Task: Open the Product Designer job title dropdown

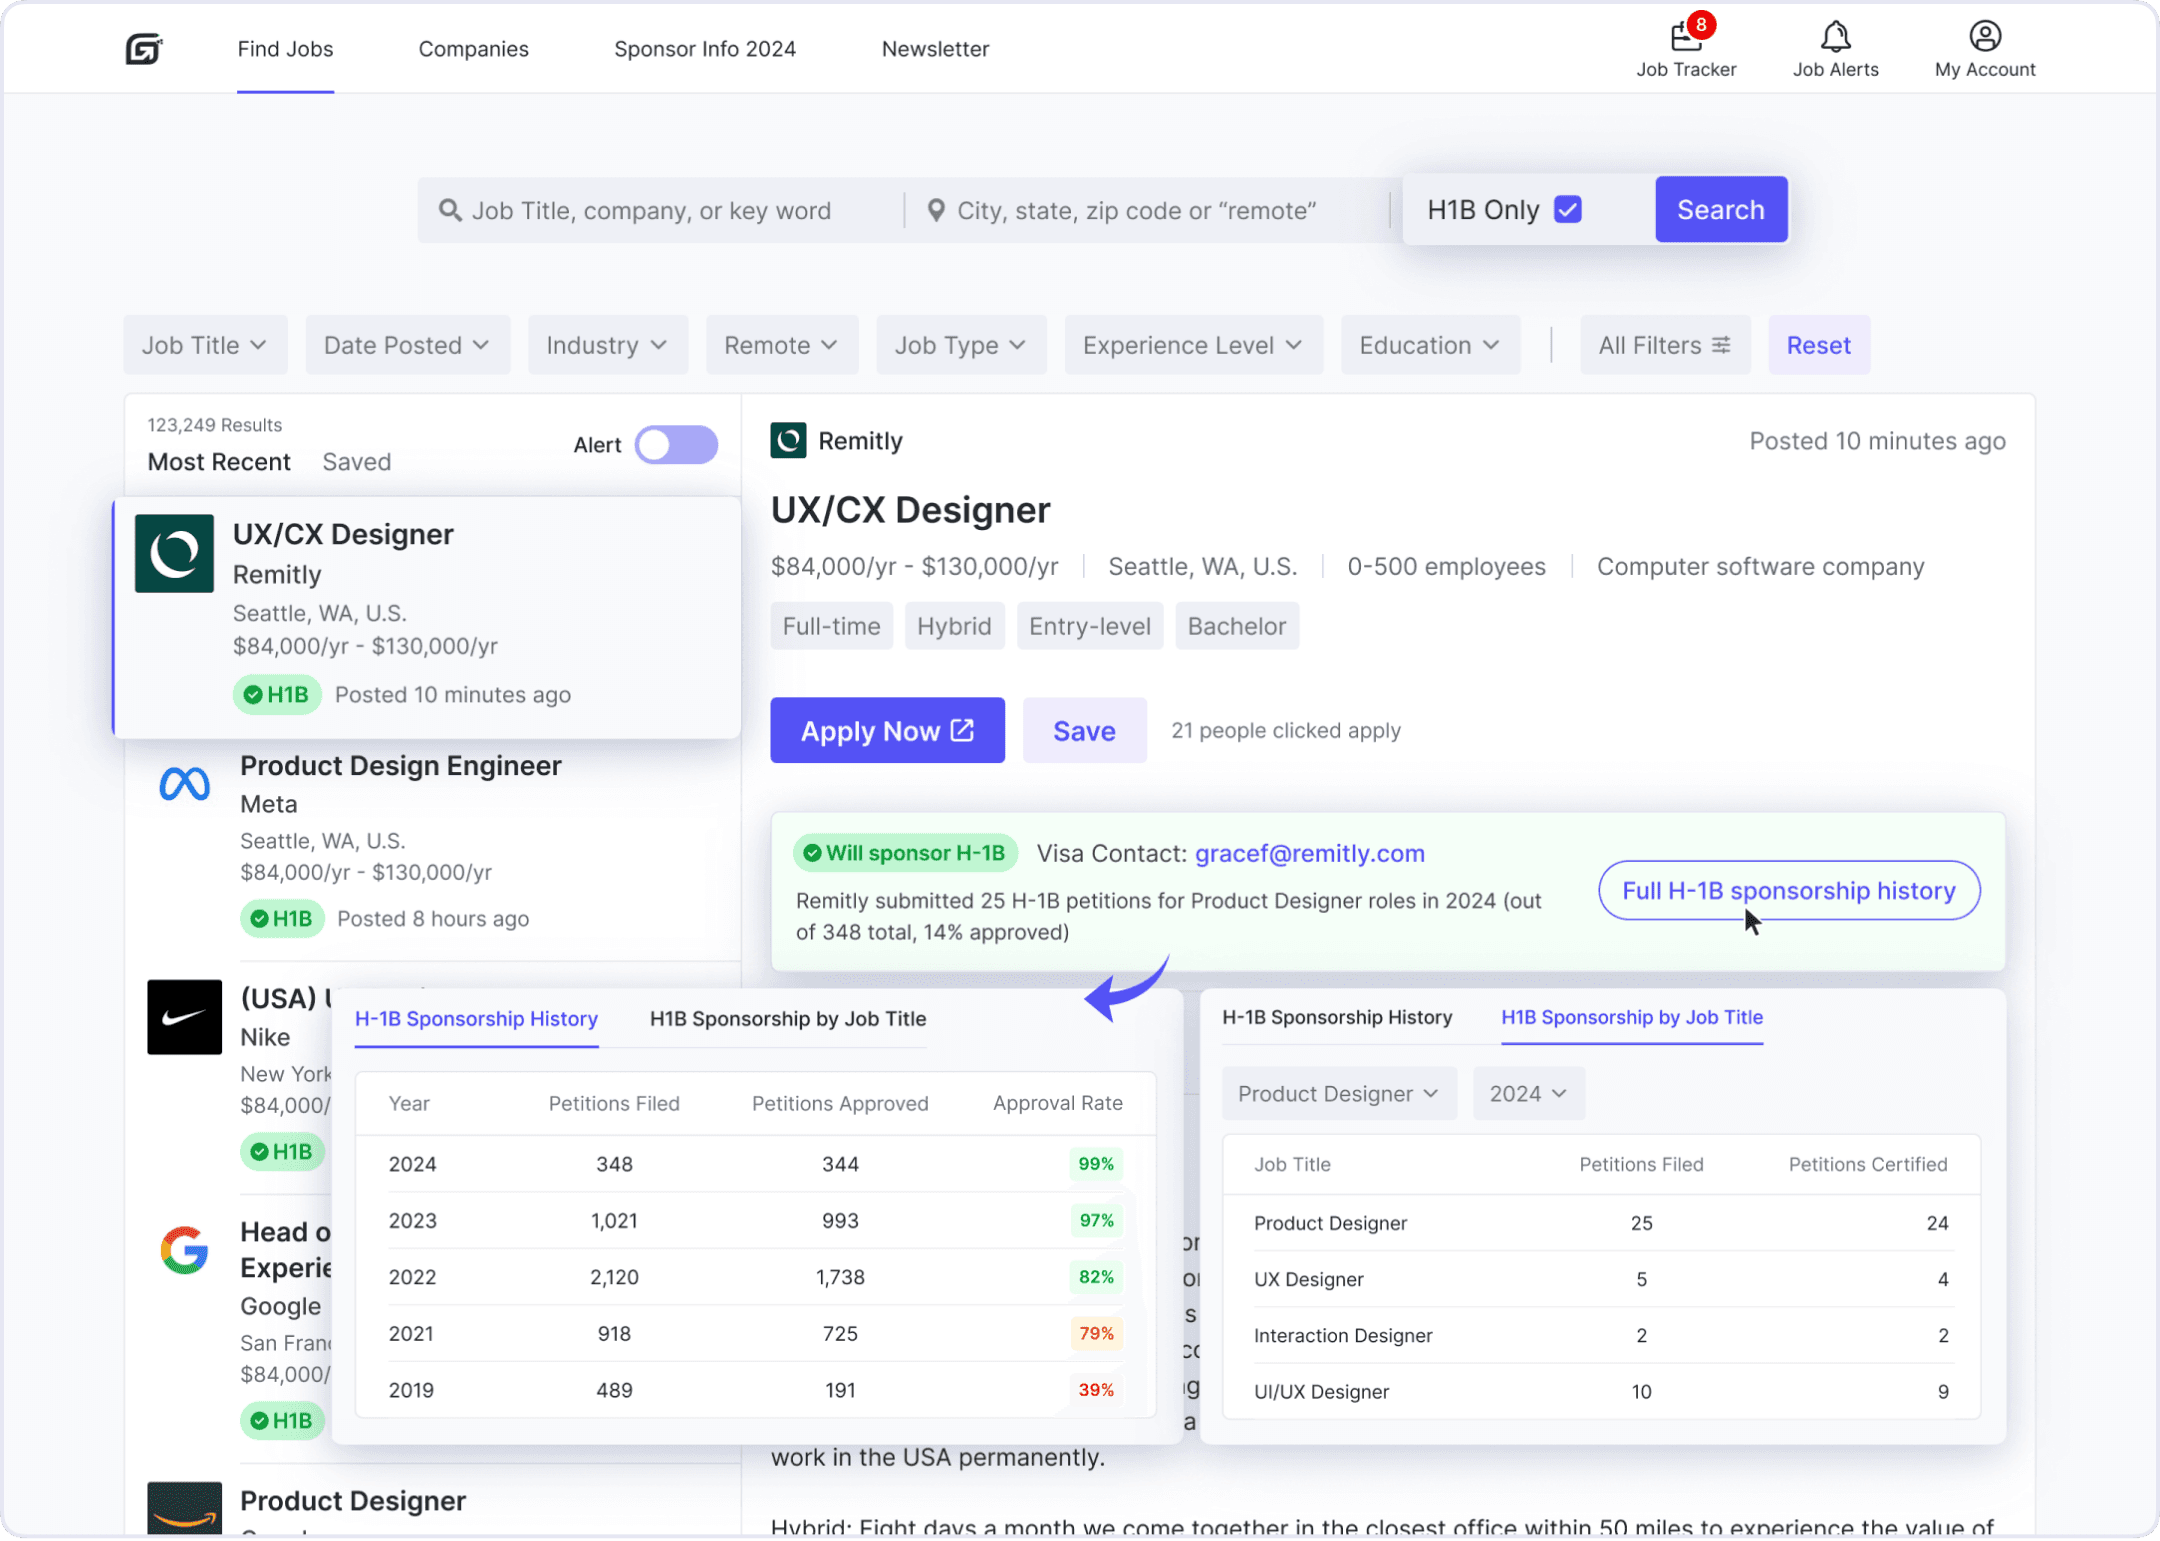Action: [1338, 1094]
